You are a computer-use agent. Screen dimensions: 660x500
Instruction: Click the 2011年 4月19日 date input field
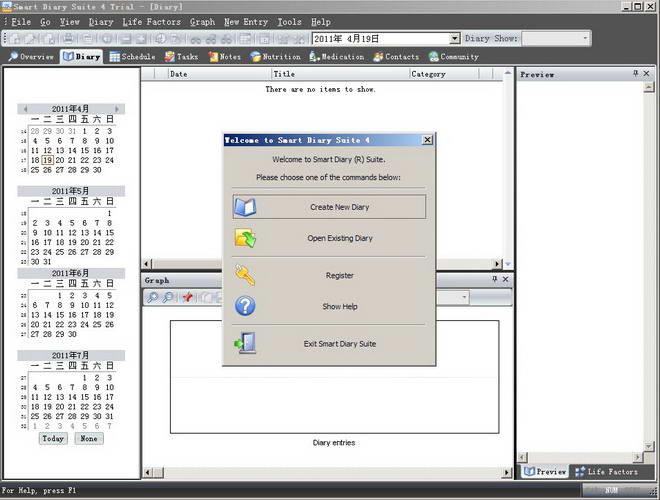click(381, 39)
